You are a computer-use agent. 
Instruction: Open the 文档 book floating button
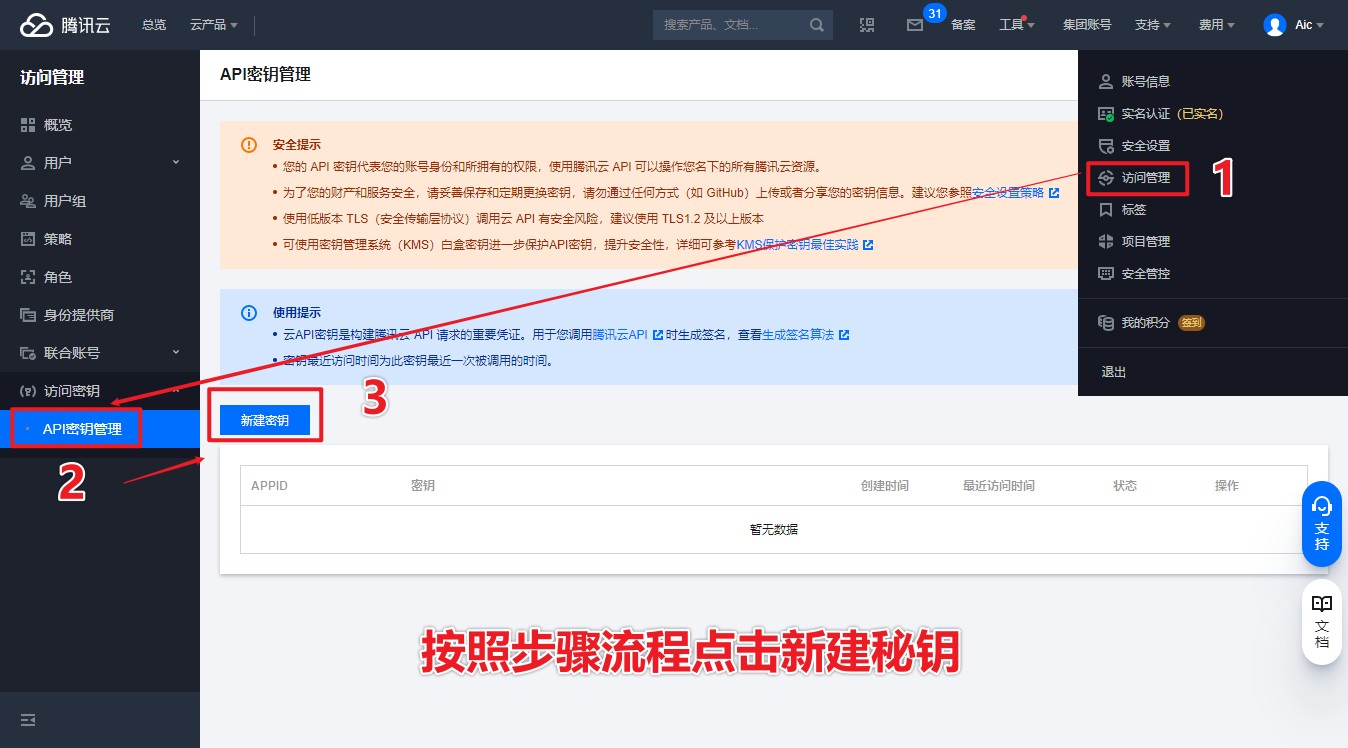click(1321, 621)
